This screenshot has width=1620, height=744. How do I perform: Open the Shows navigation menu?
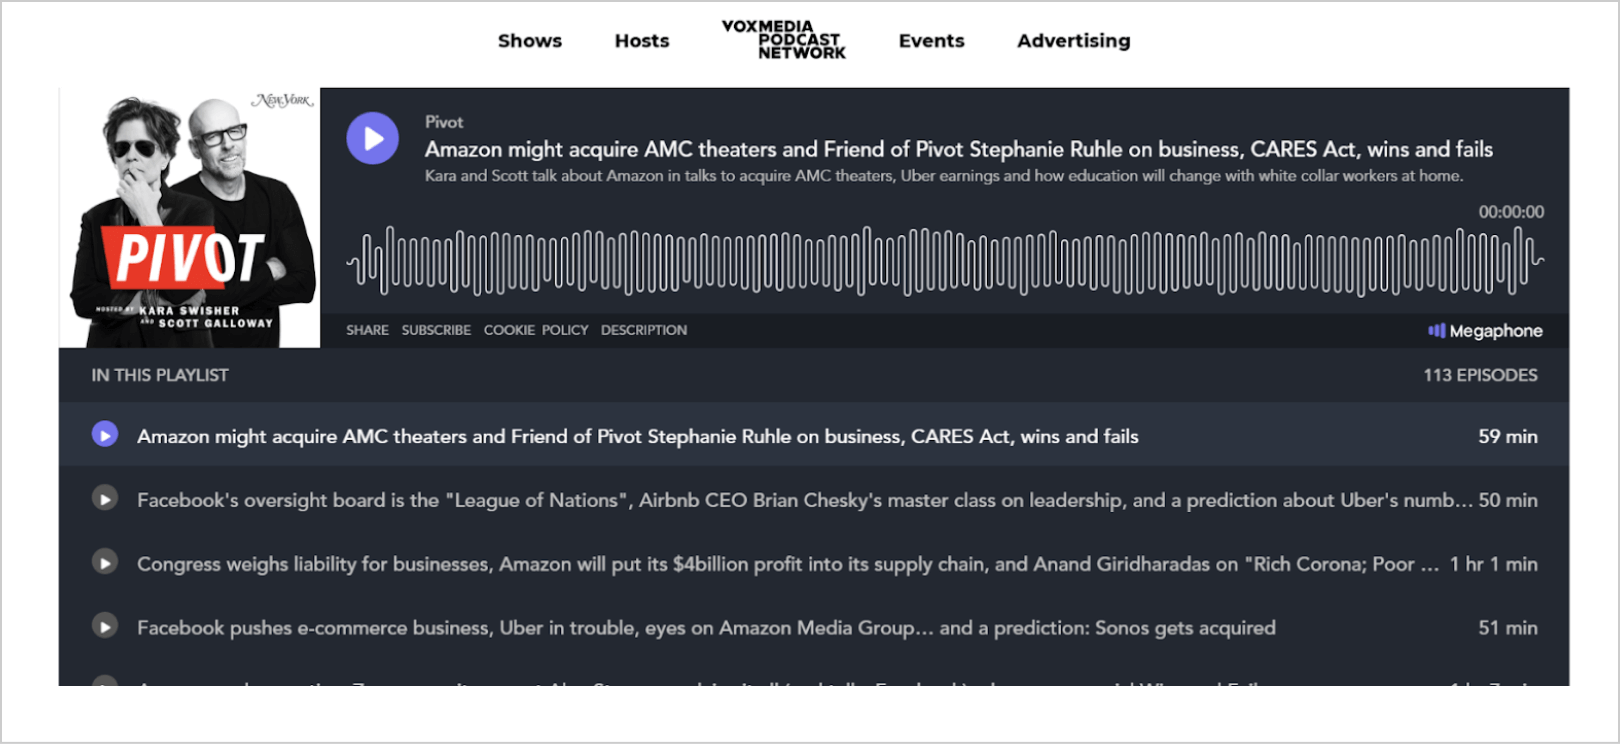coord(530,41)
